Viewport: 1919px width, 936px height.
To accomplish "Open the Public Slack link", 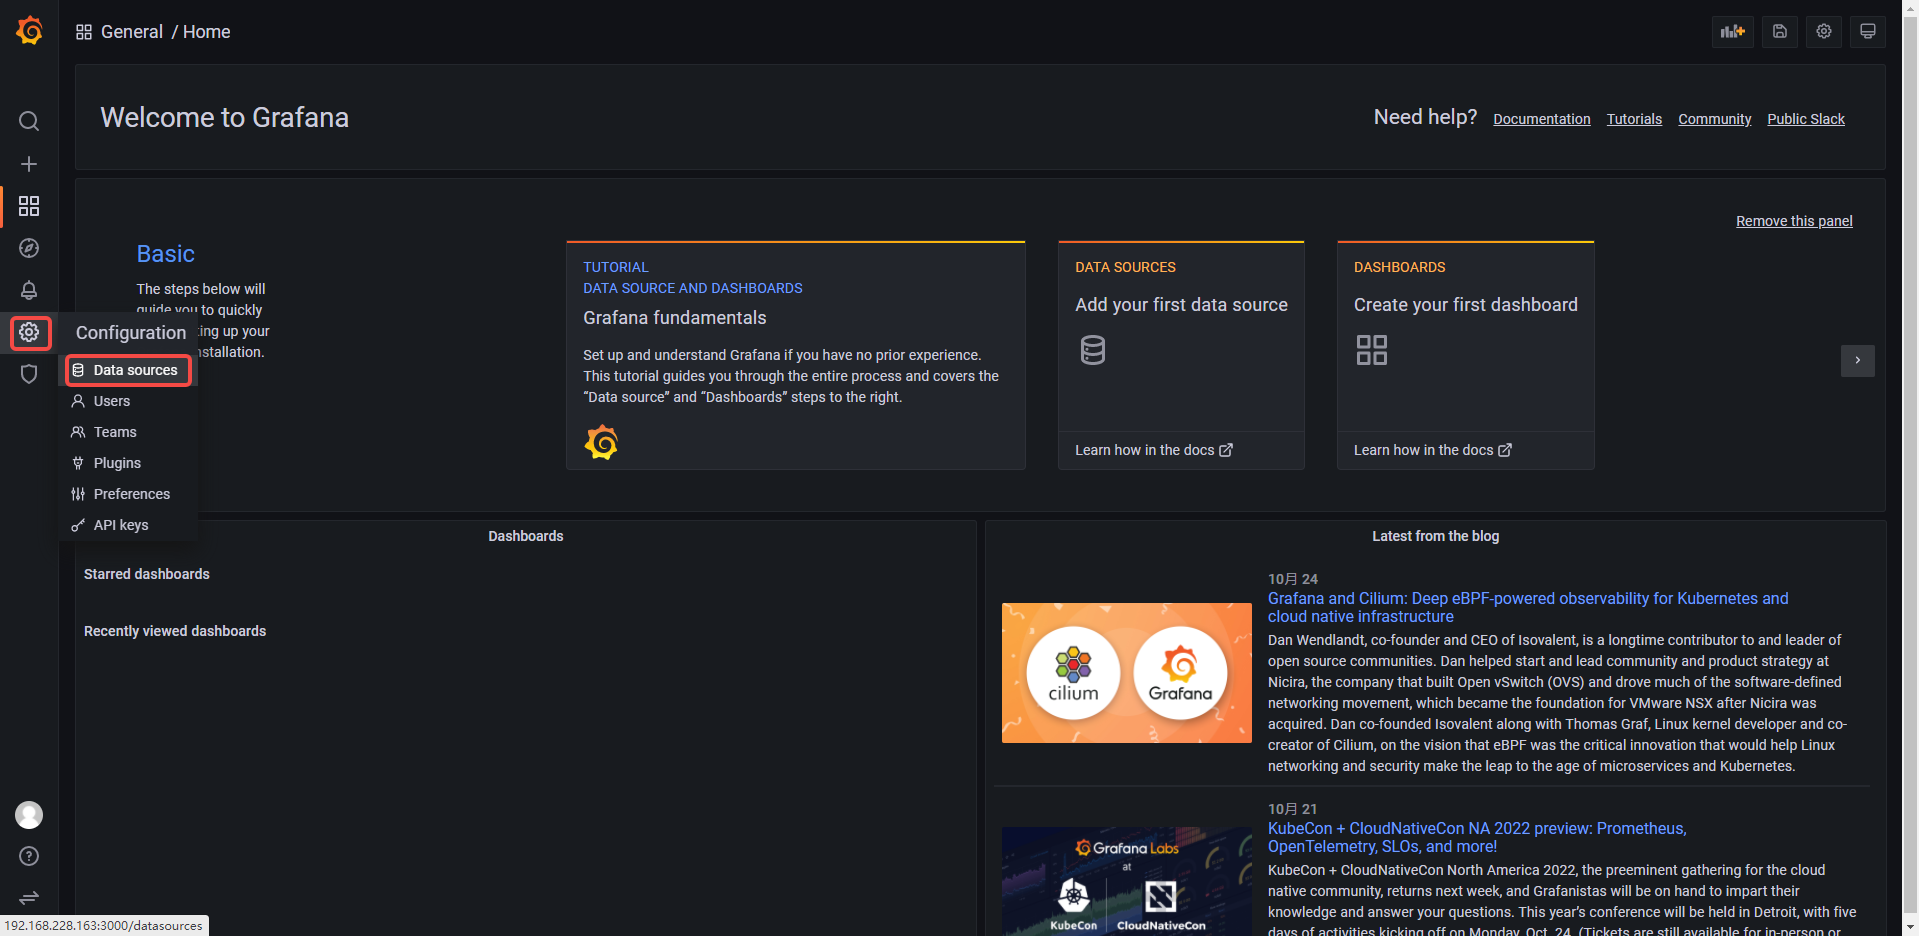I will [x=1806, y=119].
